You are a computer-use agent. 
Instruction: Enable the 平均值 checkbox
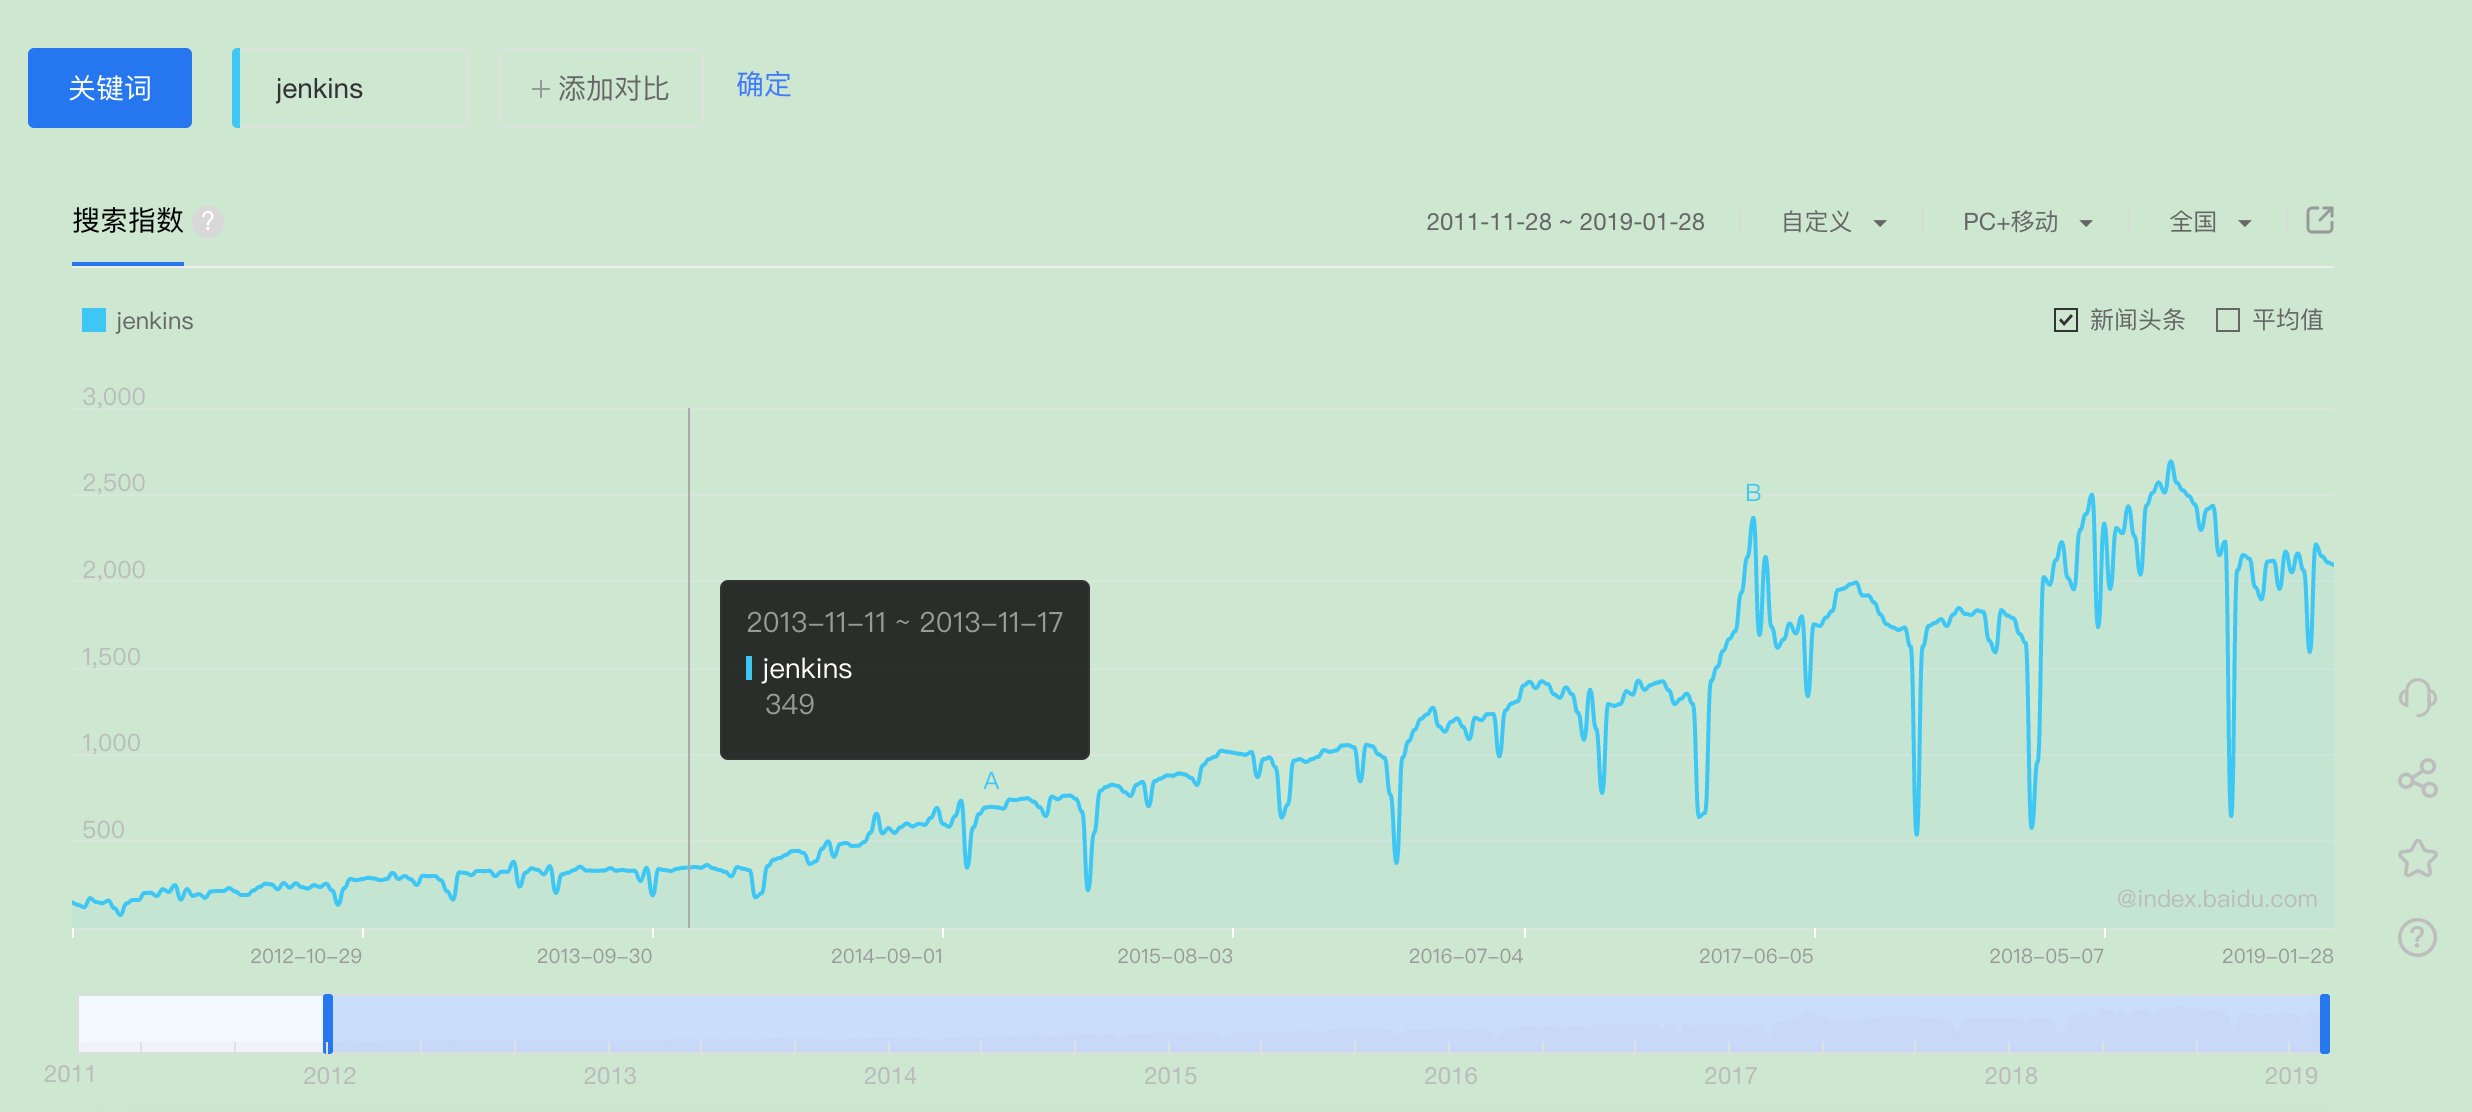[2228, 320]
